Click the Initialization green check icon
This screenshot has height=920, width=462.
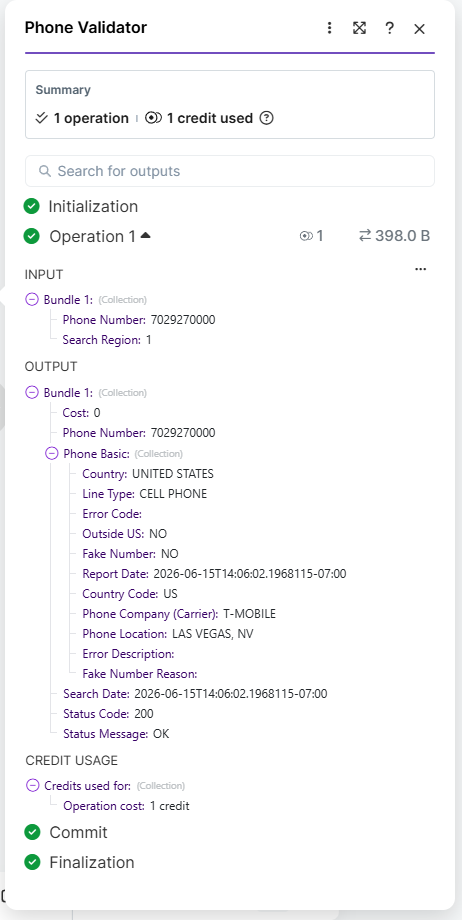tap(32, 207)
